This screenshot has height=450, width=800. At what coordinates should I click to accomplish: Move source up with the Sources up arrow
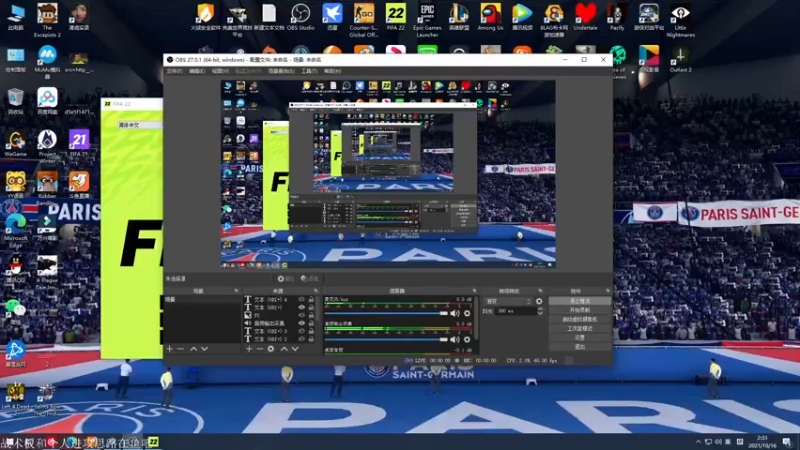click(284, 349)
